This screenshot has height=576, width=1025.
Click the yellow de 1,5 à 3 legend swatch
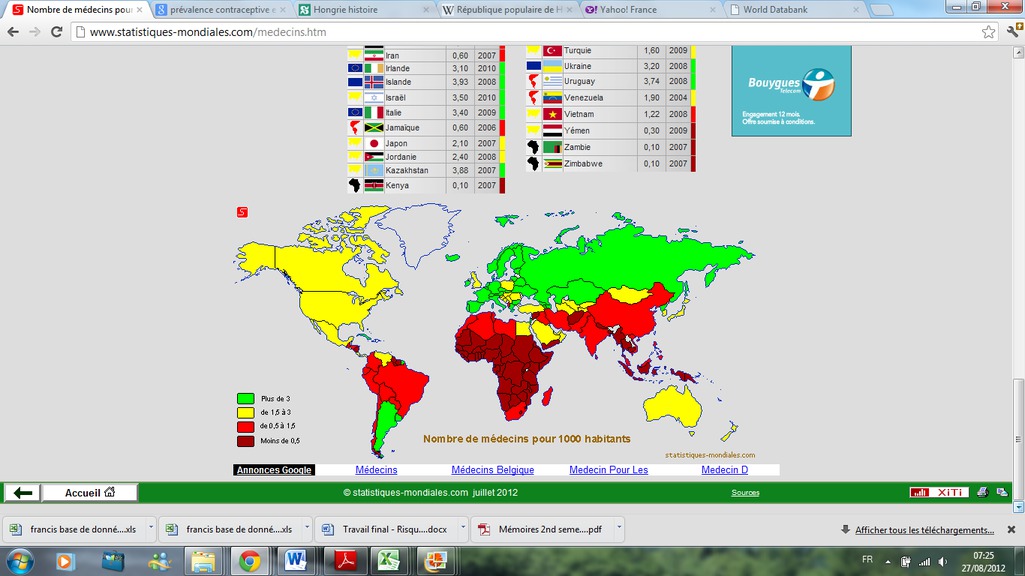point(245,413)
